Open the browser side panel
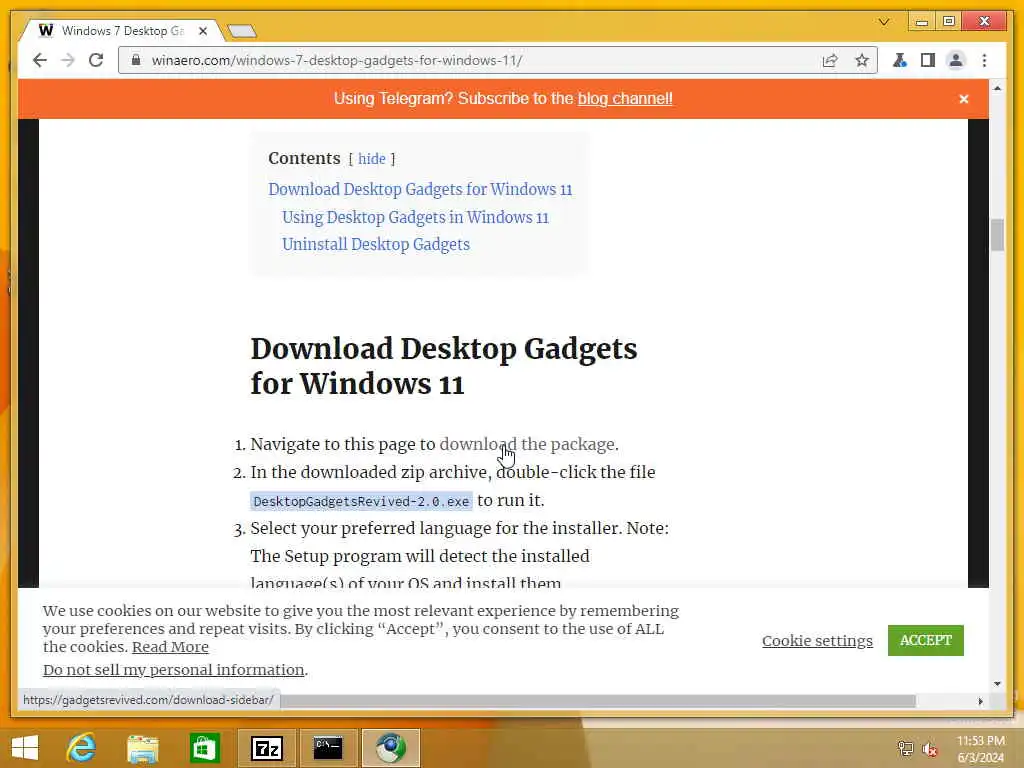 click(927, 61)
